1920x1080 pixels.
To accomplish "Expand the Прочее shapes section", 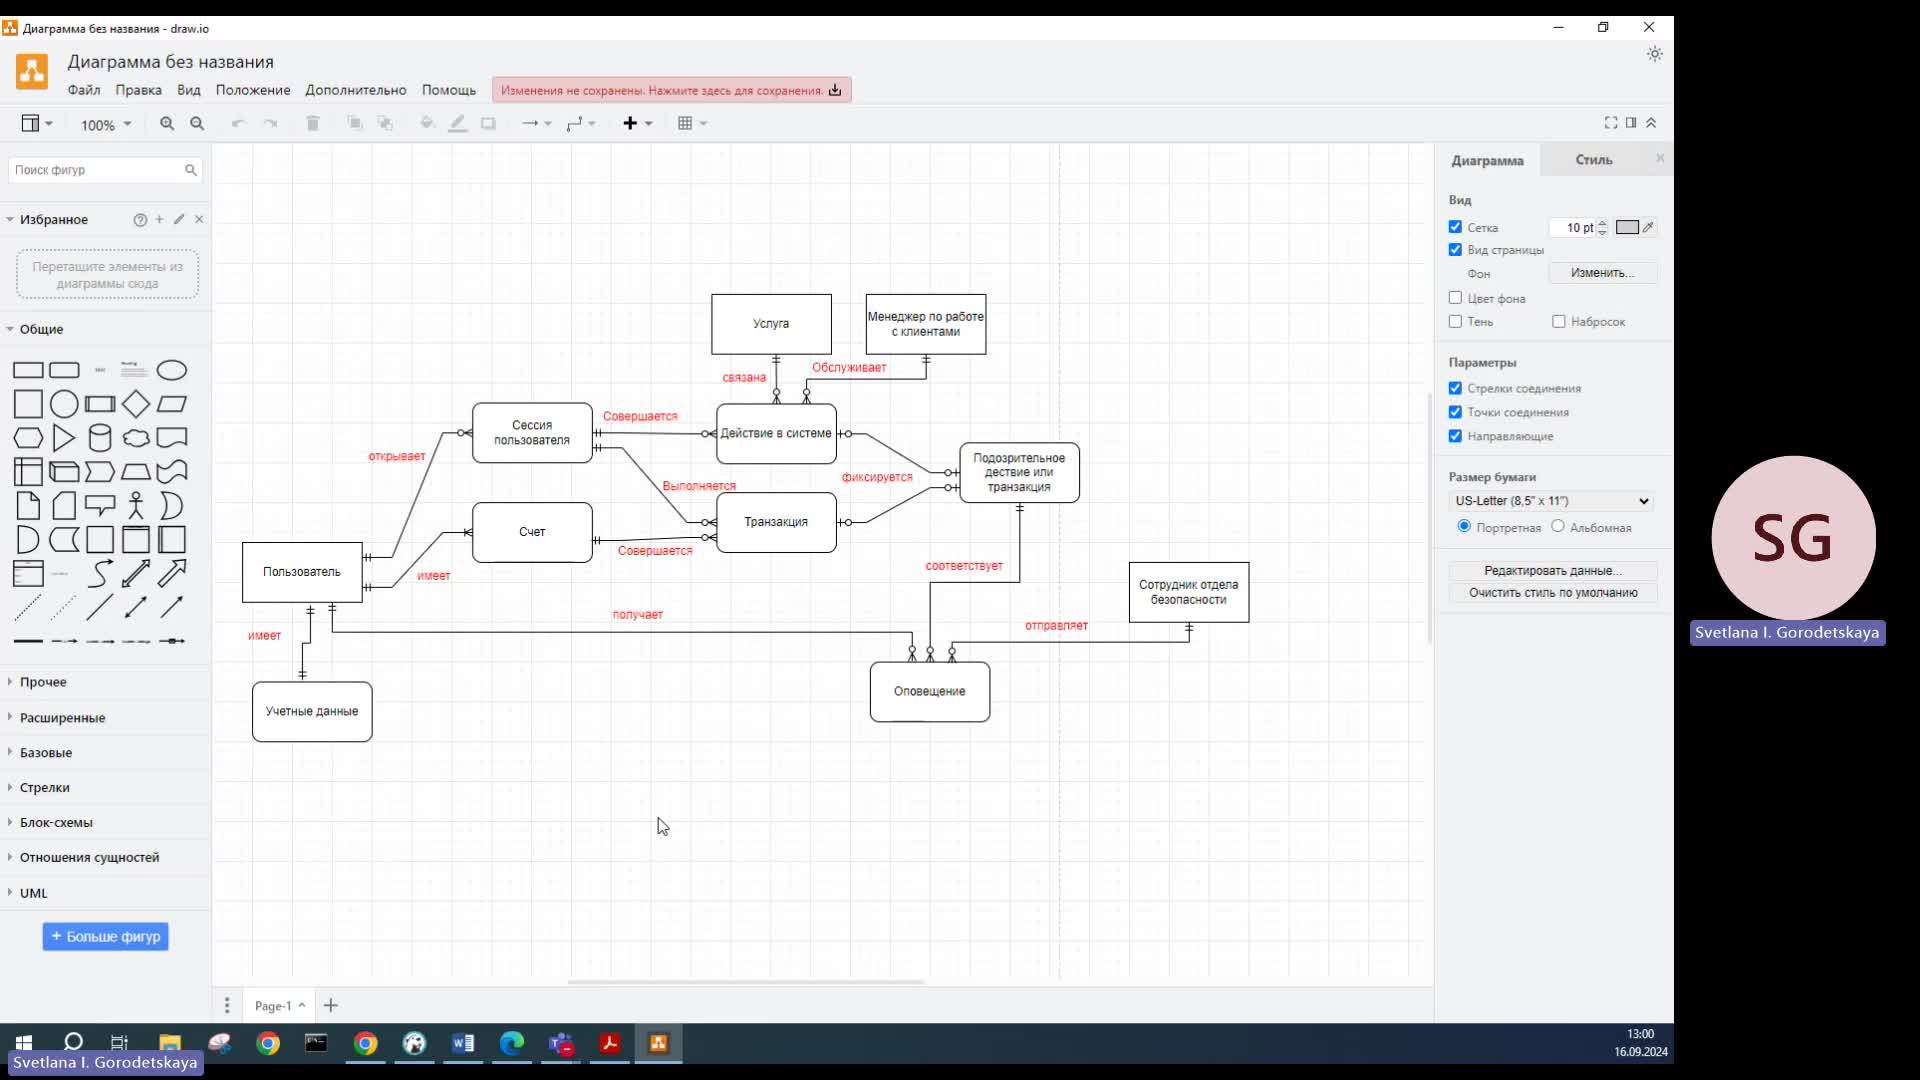I will coord(43,682).
